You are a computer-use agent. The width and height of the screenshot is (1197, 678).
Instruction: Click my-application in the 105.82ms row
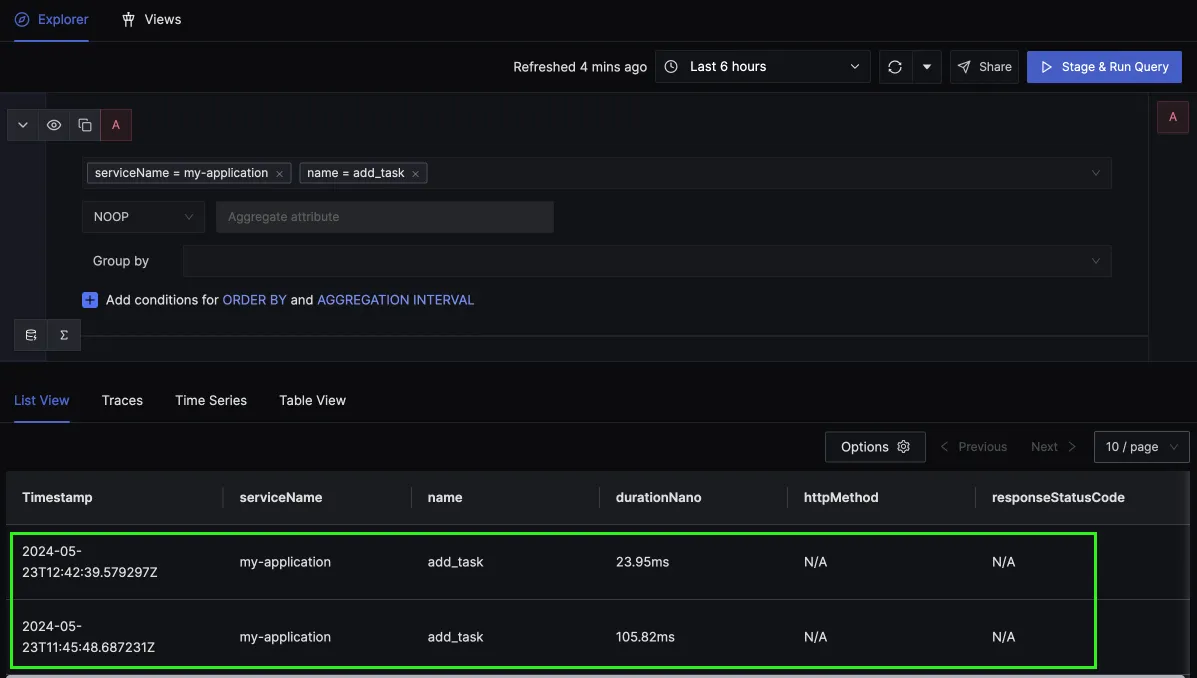tap(285, 637)
